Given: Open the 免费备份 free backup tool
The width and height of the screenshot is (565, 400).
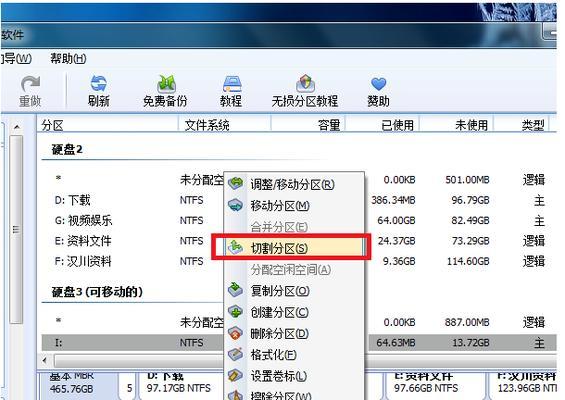Looking at the screenshot, I should point(165,91).
